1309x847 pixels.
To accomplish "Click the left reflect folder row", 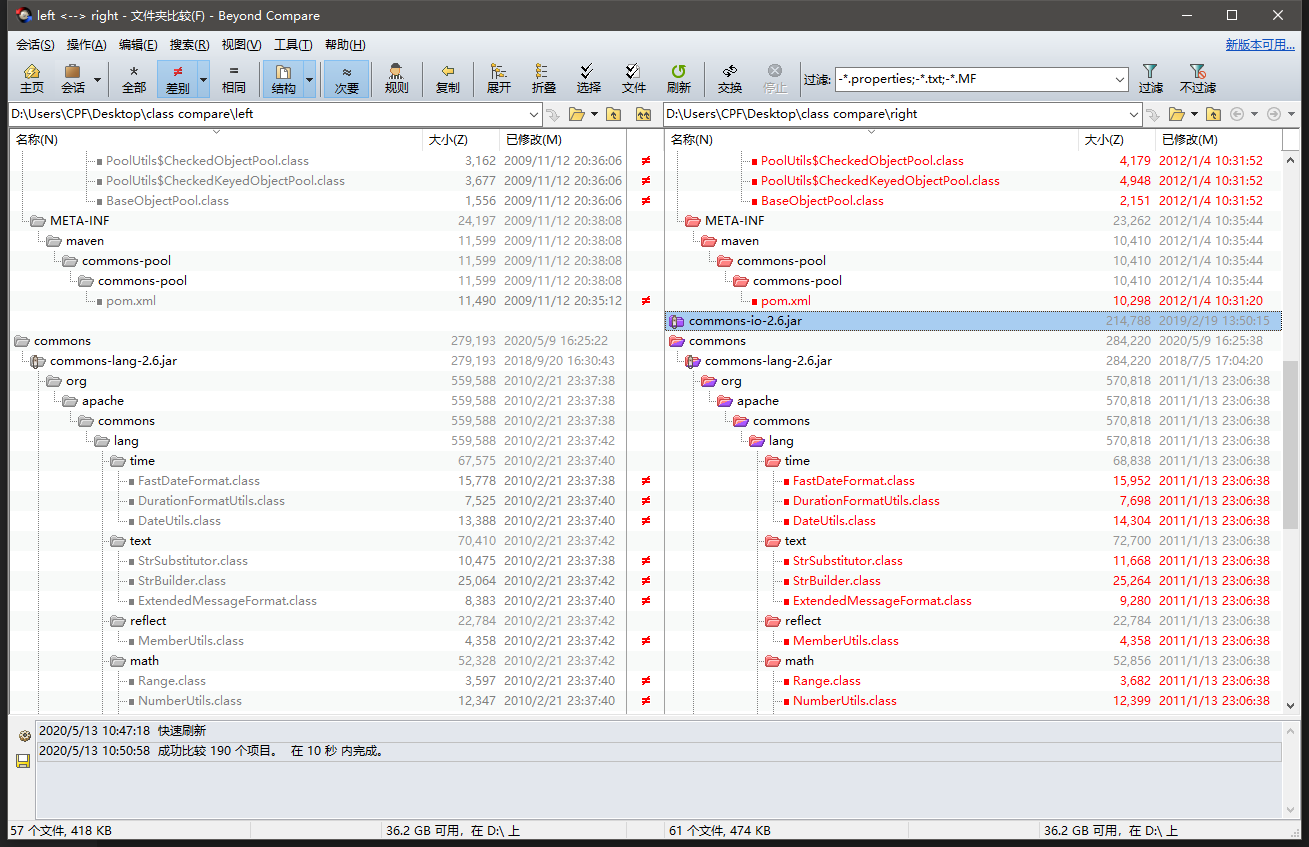I will coord(318,621).
